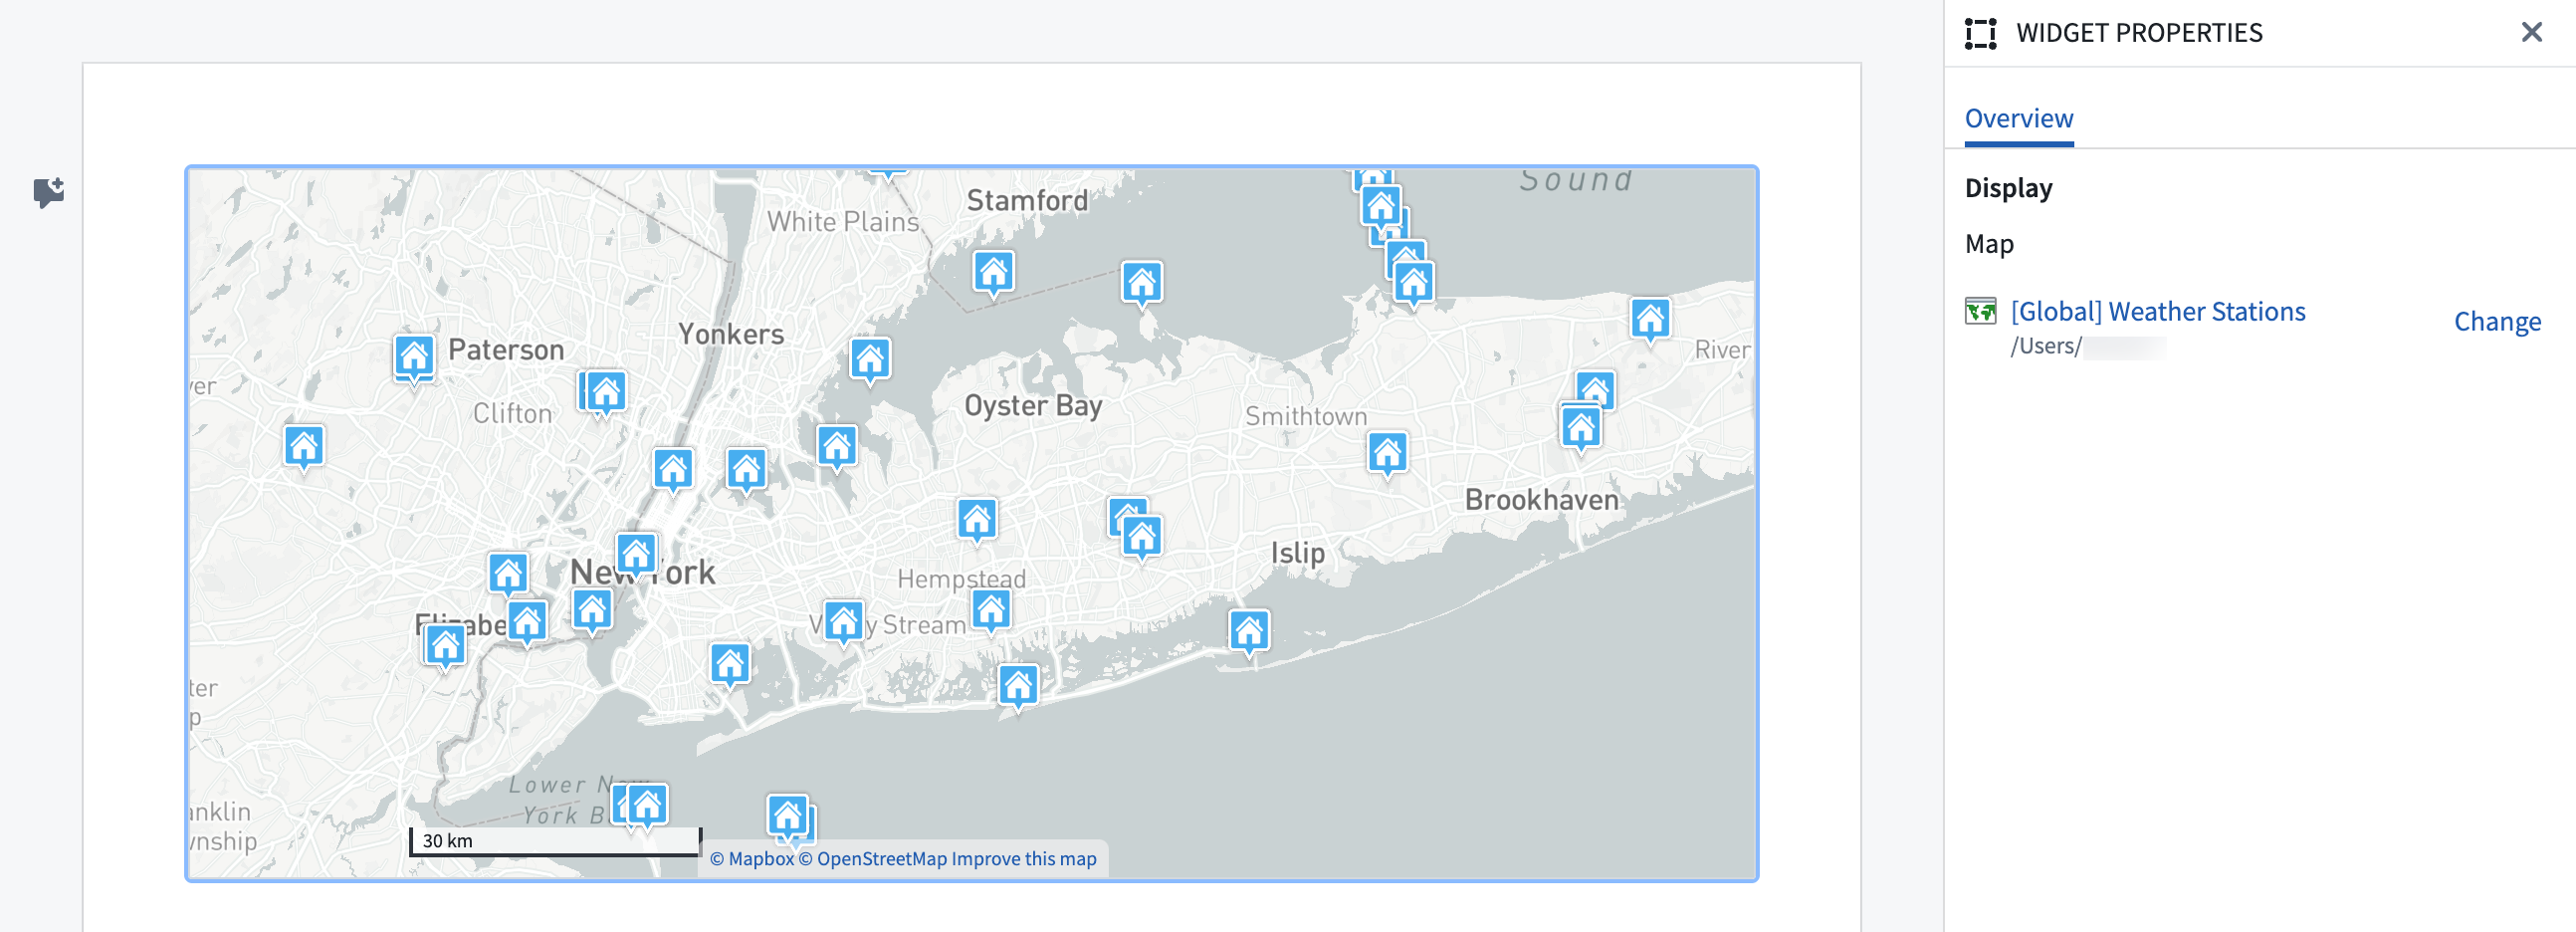
Task: Select the Overview tab
Action: point(2018,119)
